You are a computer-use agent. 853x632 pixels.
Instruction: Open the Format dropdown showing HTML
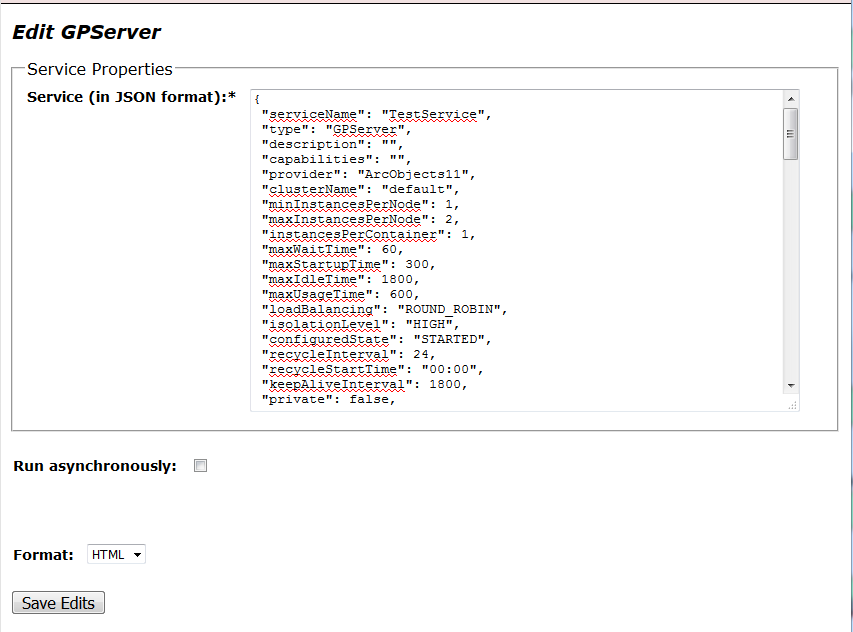point(116,554)
